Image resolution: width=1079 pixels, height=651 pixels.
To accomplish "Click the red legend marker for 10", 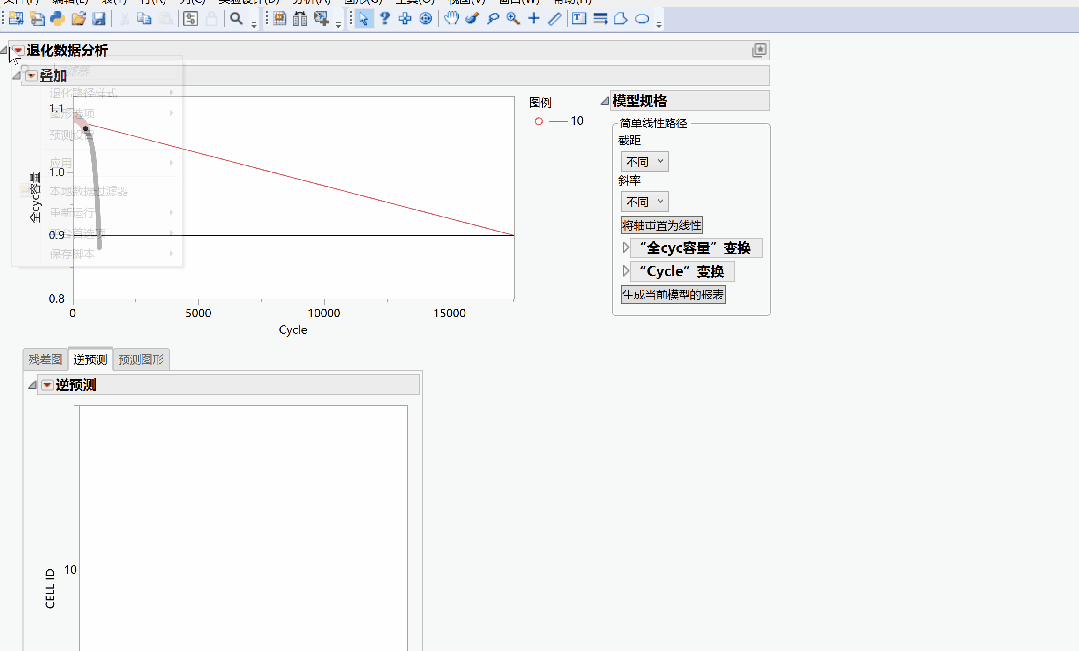I will tap(539, 121).
